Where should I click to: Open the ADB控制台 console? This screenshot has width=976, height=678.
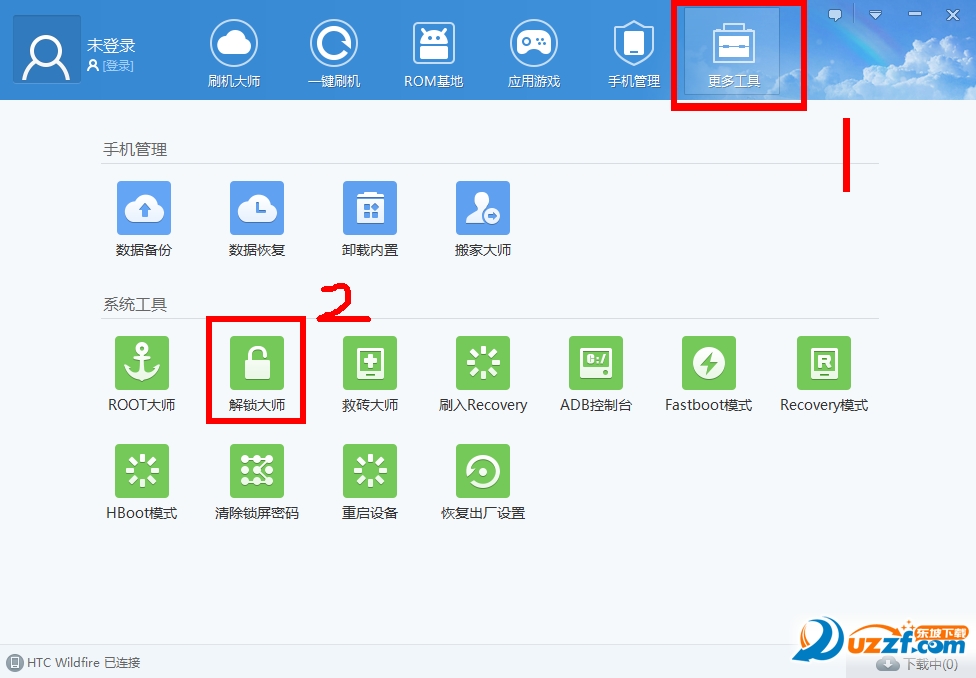click(x=595, y=363)
